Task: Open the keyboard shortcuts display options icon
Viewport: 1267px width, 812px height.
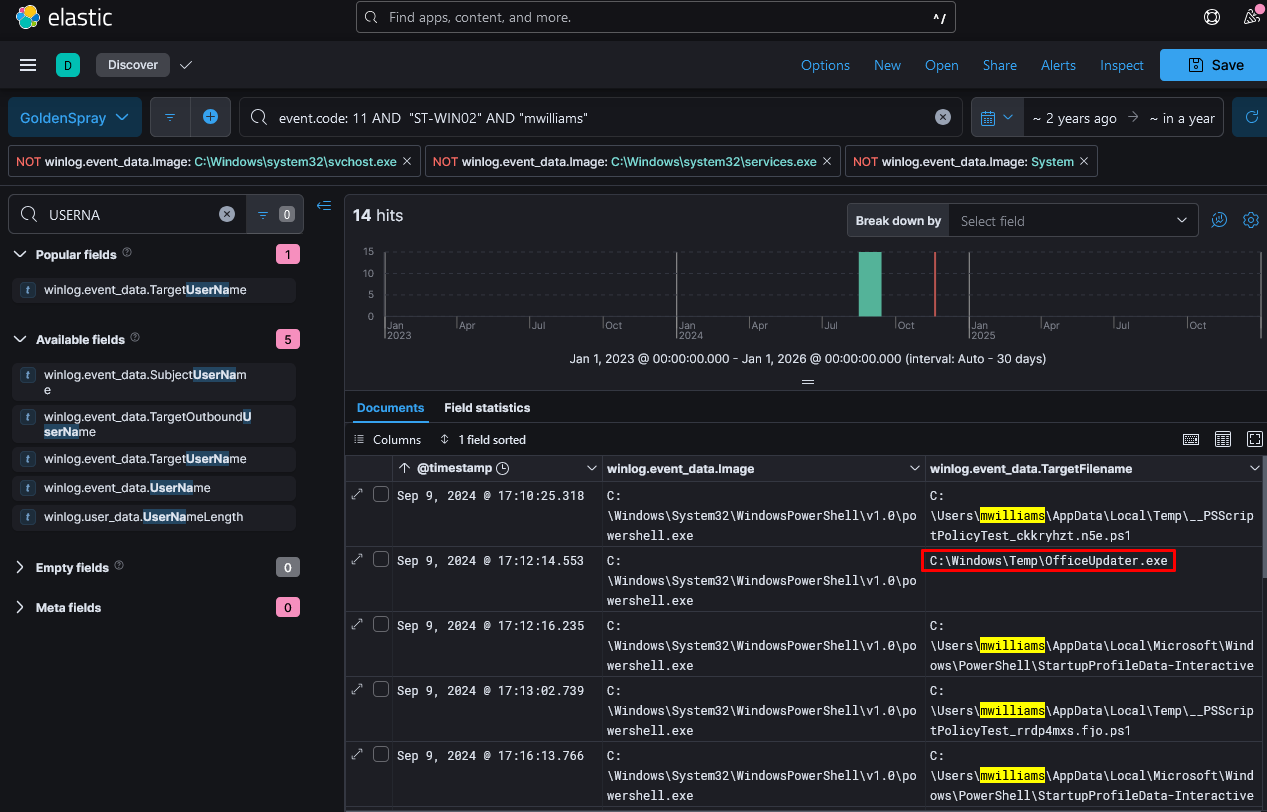Action: [x=1191, y=439]
